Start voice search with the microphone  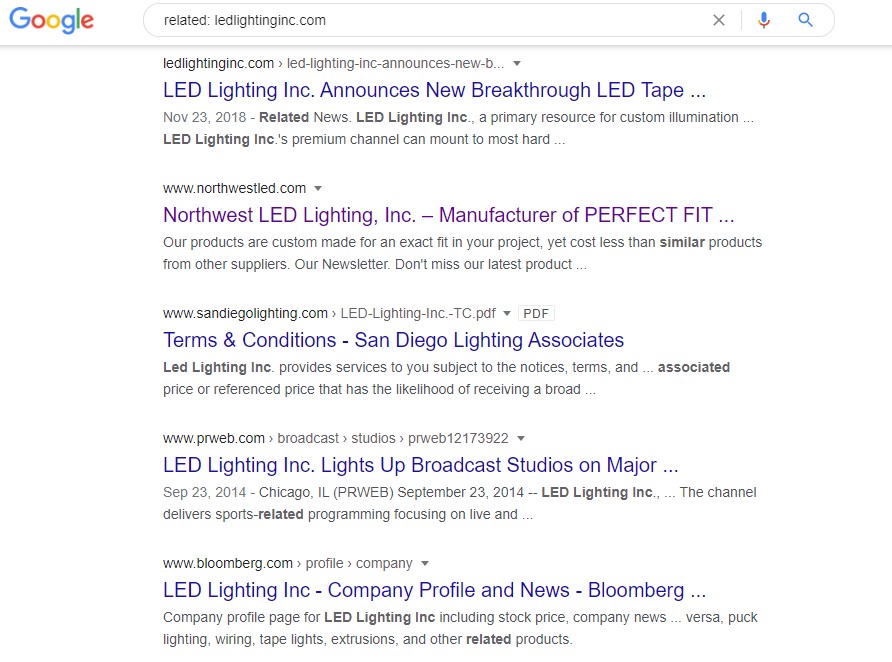[764, 20]
